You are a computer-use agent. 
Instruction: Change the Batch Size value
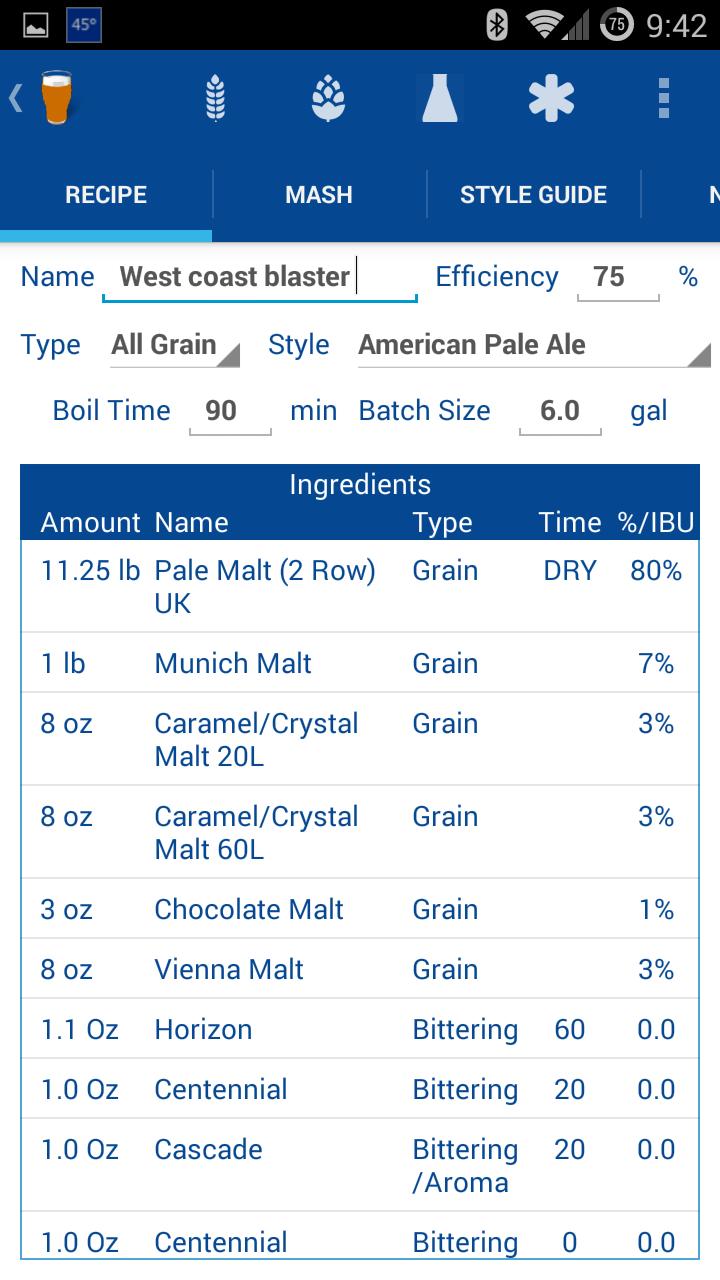pos(560,411)
